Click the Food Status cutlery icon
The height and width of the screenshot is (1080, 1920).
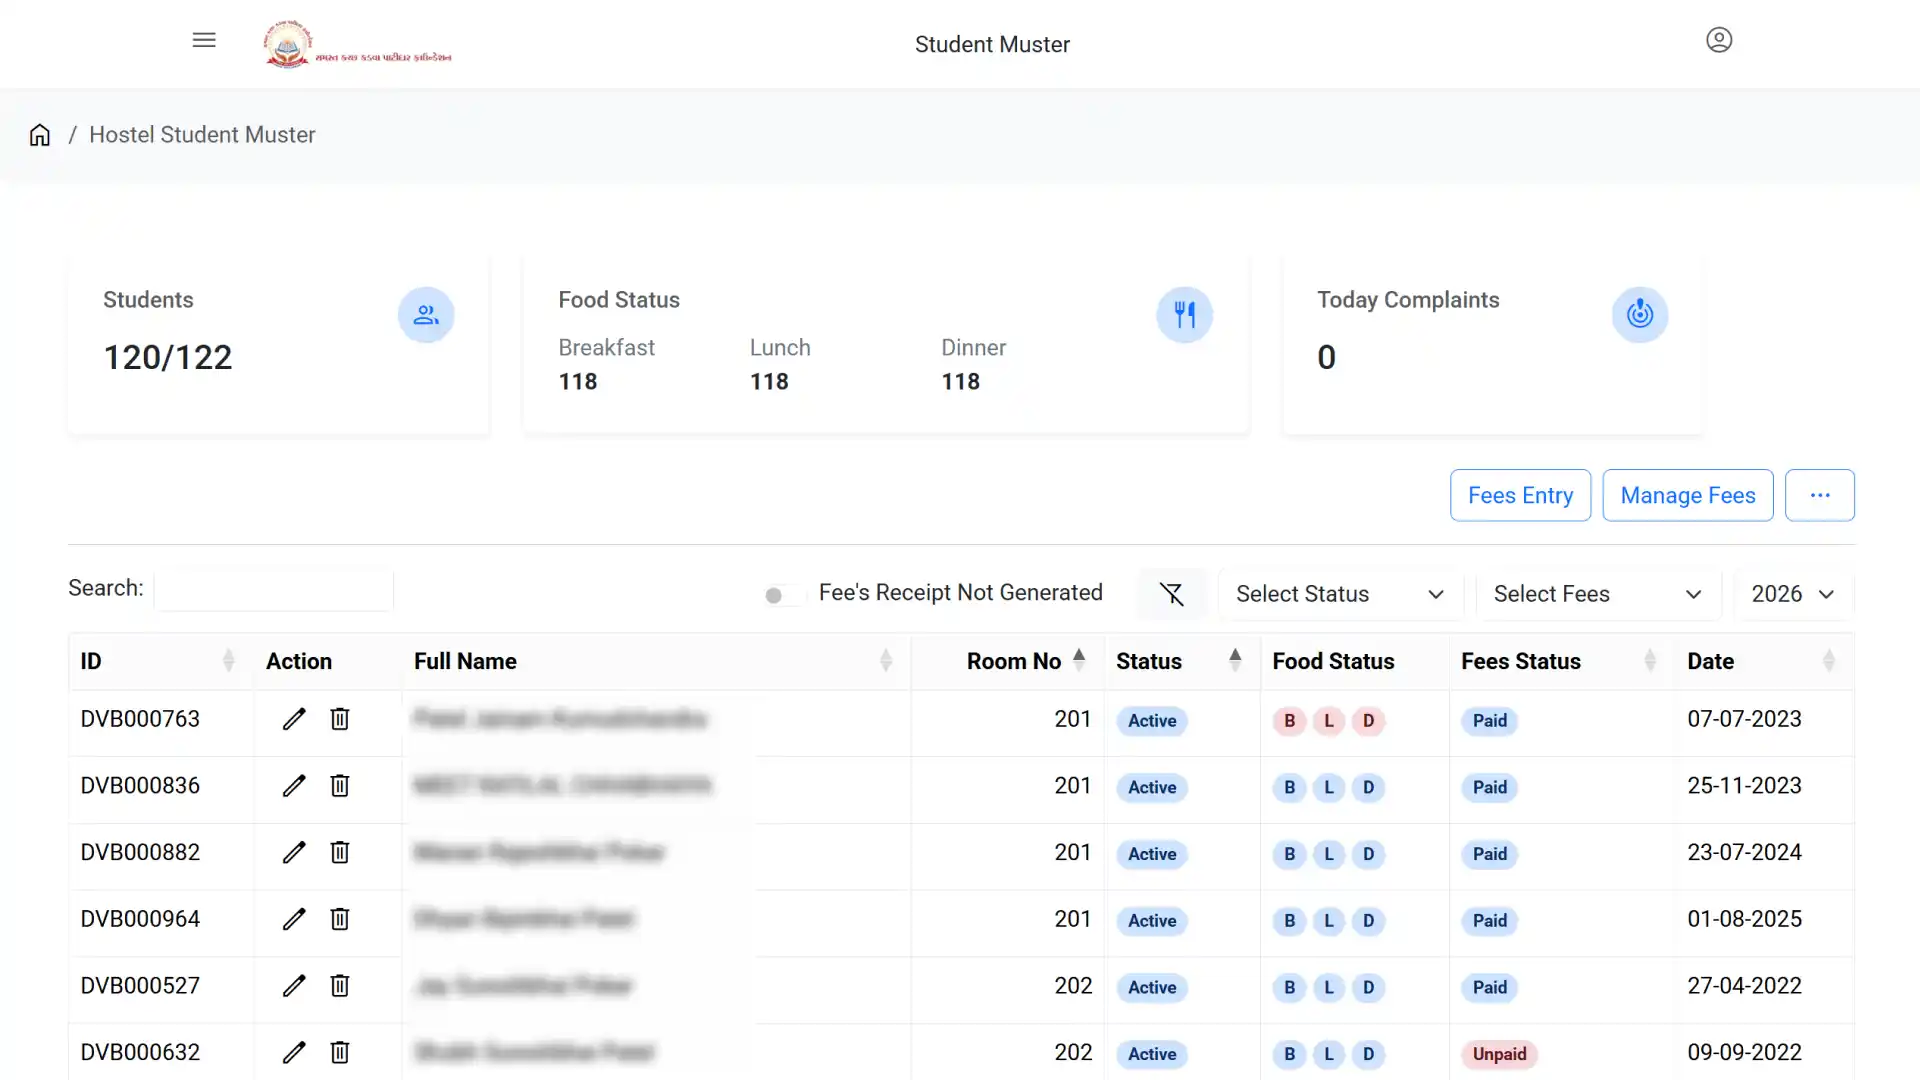point(1185,315)
